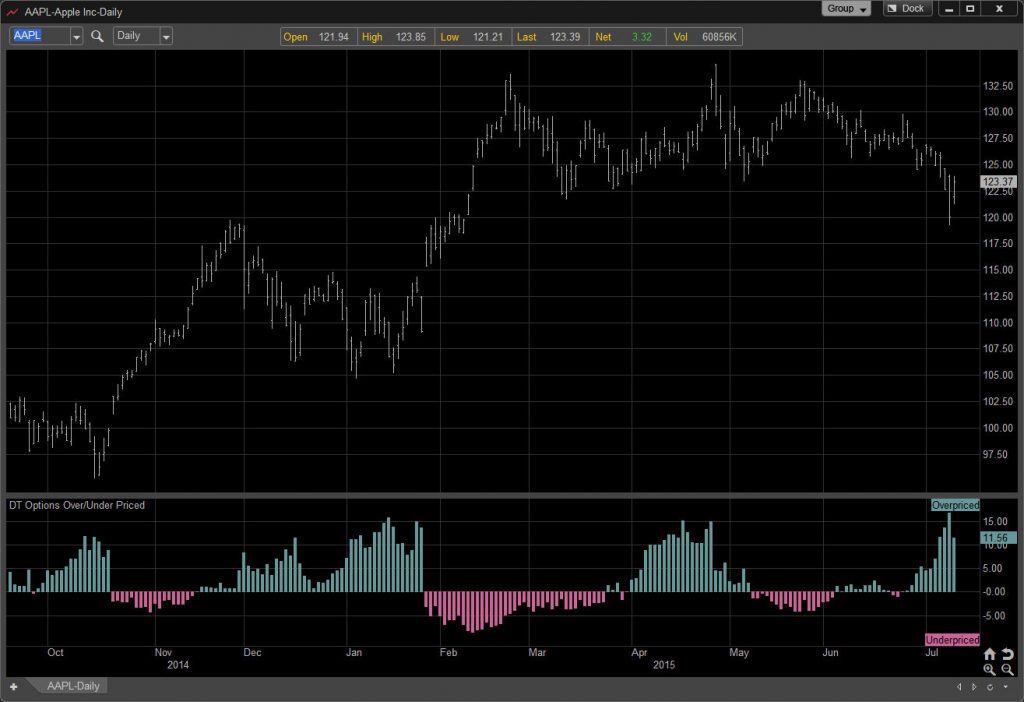
Task: Click the undo zoom arrow icon
Action: point(1008,654)
